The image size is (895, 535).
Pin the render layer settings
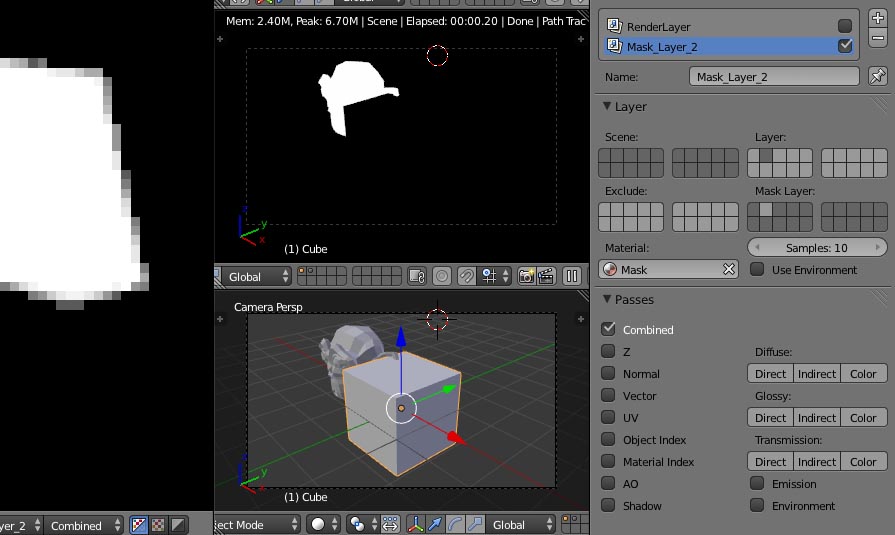878,76
